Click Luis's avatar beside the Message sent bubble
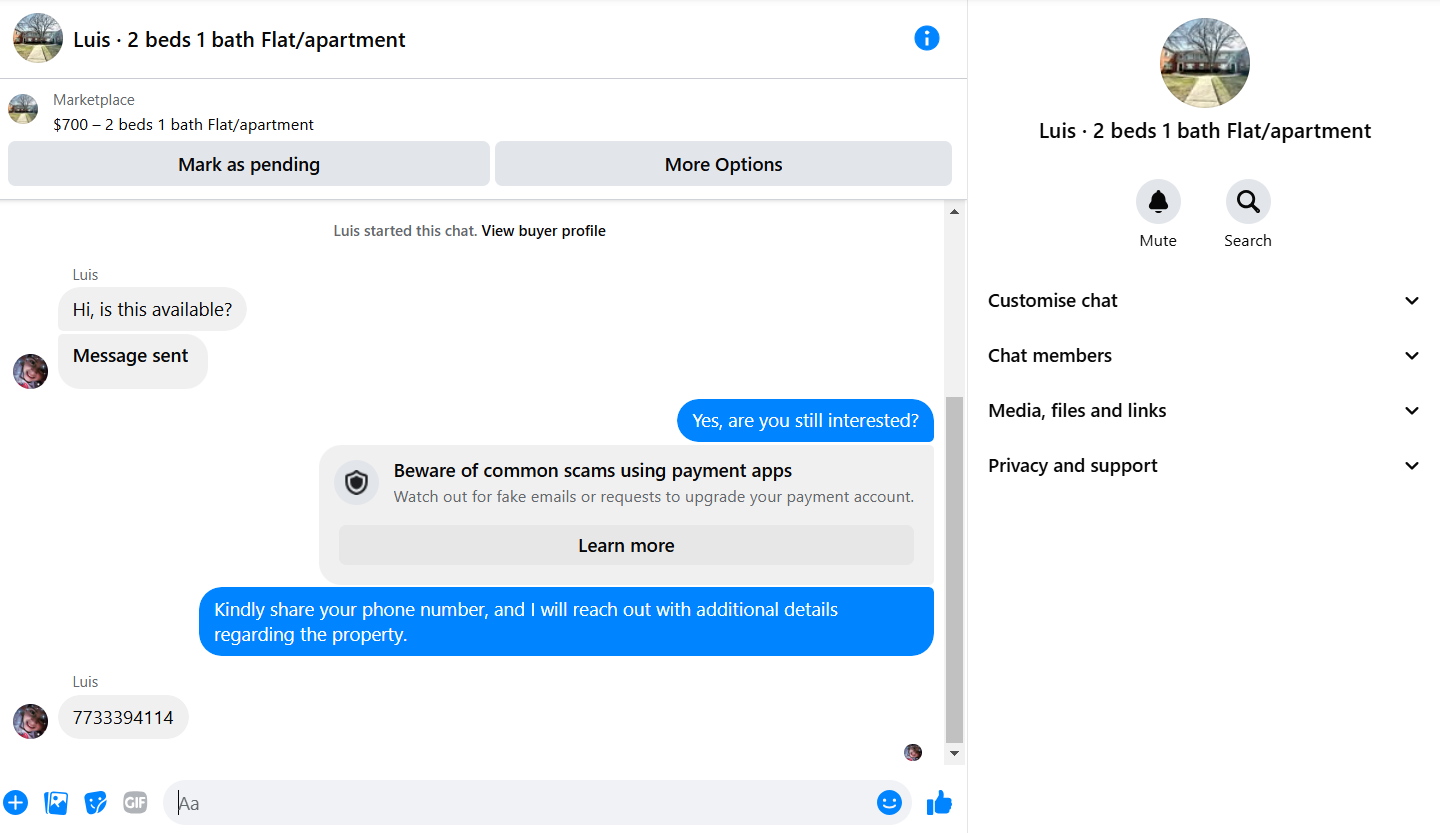Viewport: 1440px width, 833px height. (30, 371)
